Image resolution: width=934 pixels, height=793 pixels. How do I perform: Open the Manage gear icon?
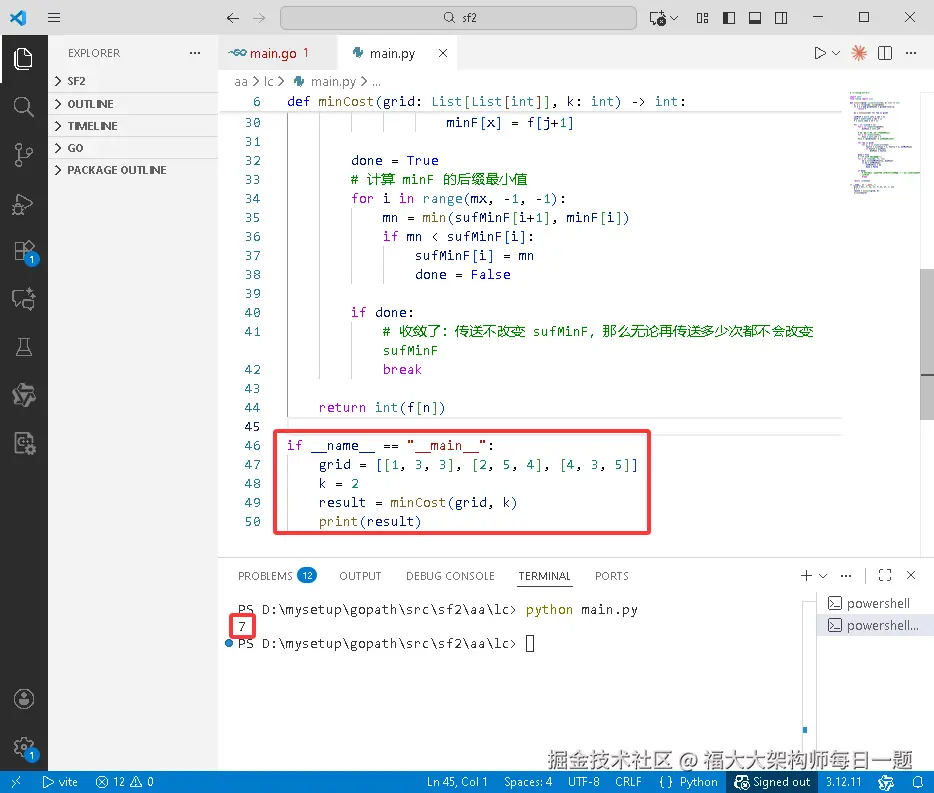click(x=24, y=748)
